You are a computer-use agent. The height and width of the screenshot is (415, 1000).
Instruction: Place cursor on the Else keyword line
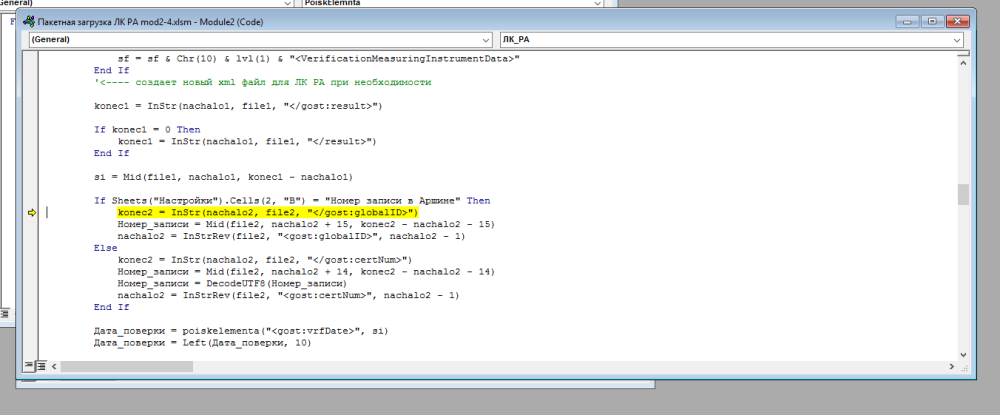(105, 246)
